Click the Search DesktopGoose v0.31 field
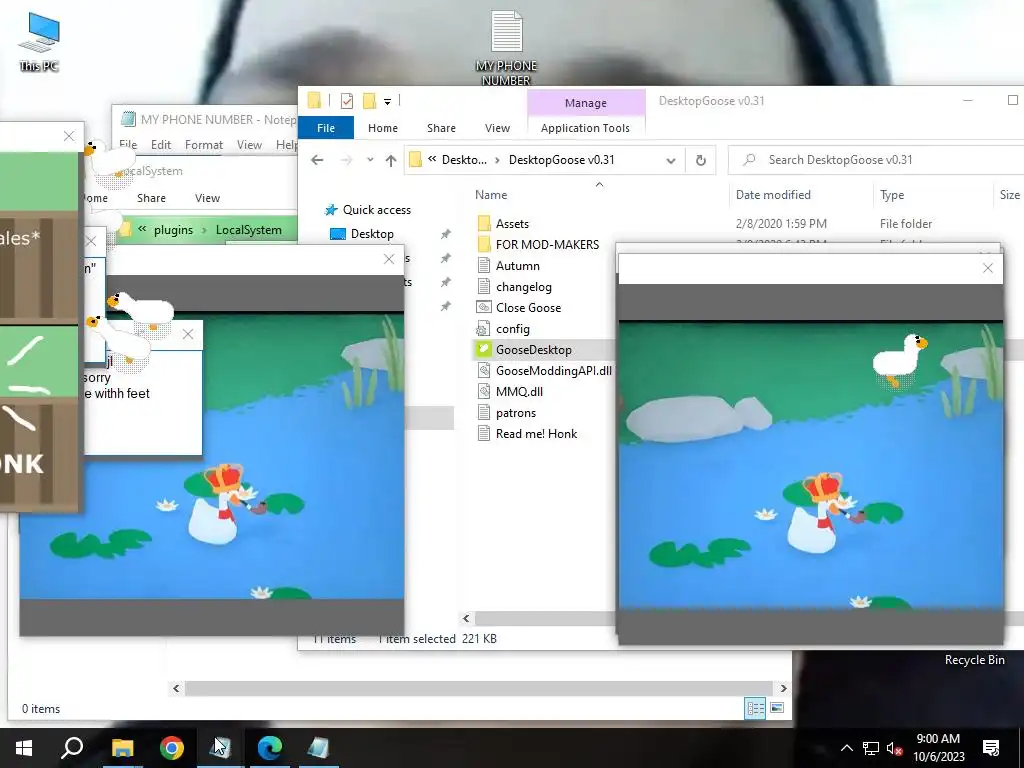 [875, 160]
